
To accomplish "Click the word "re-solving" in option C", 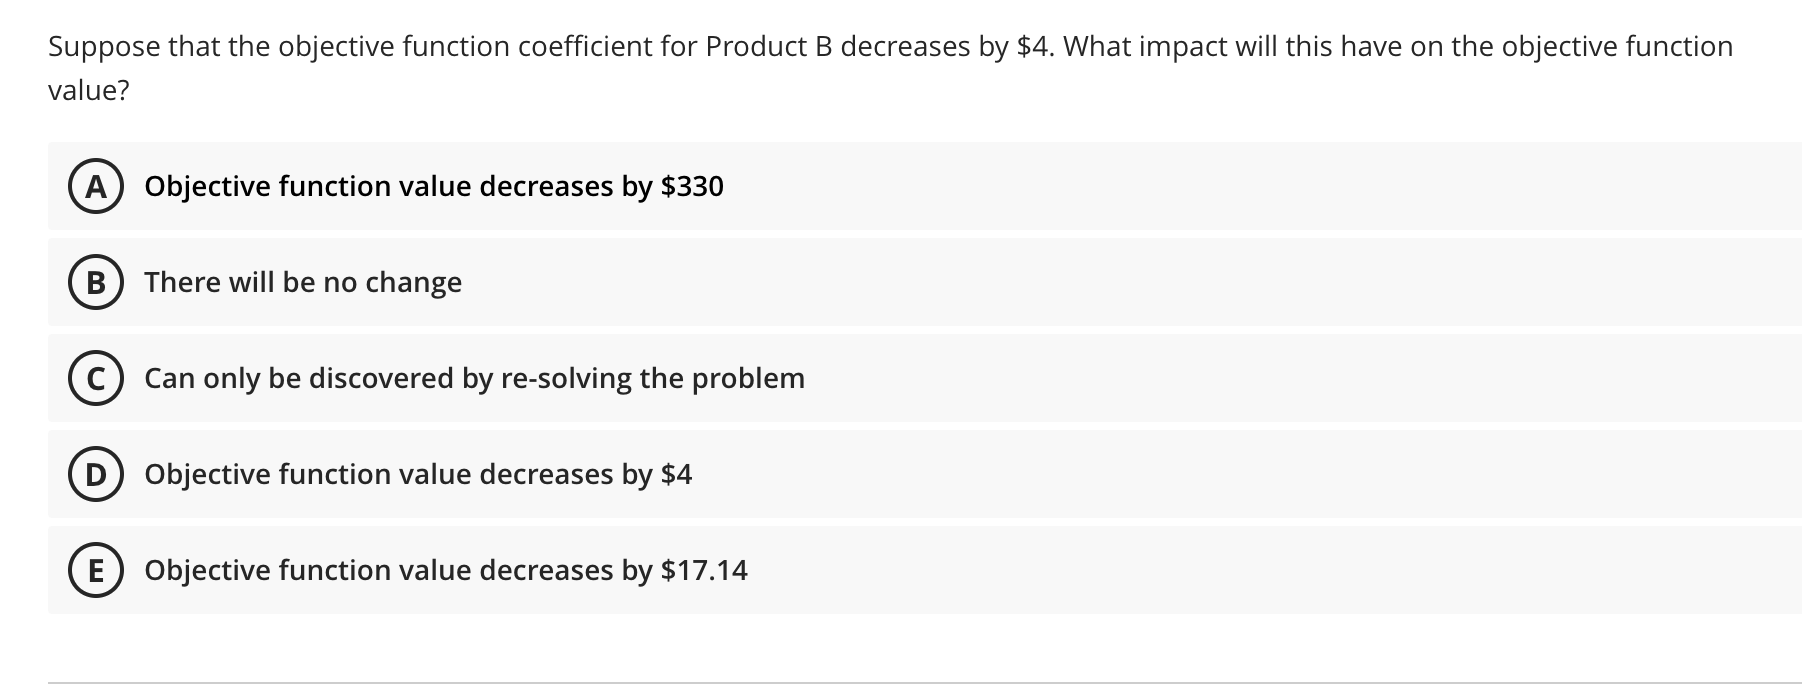I will tap(566, 378).
